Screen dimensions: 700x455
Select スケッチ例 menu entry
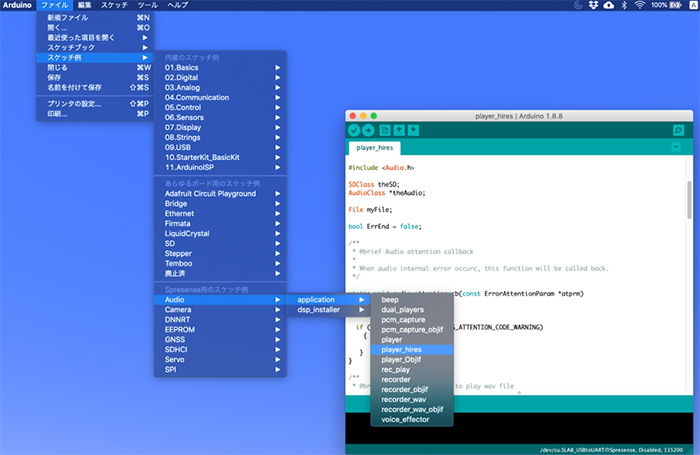[x=95, y=58]
